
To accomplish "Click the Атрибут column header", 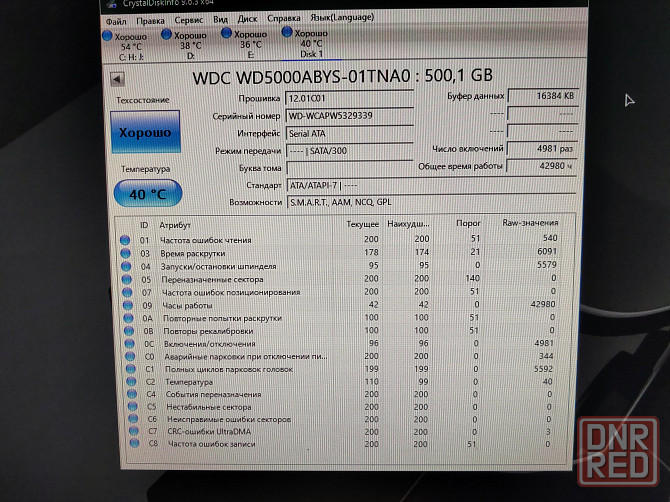I will point(175,225).
